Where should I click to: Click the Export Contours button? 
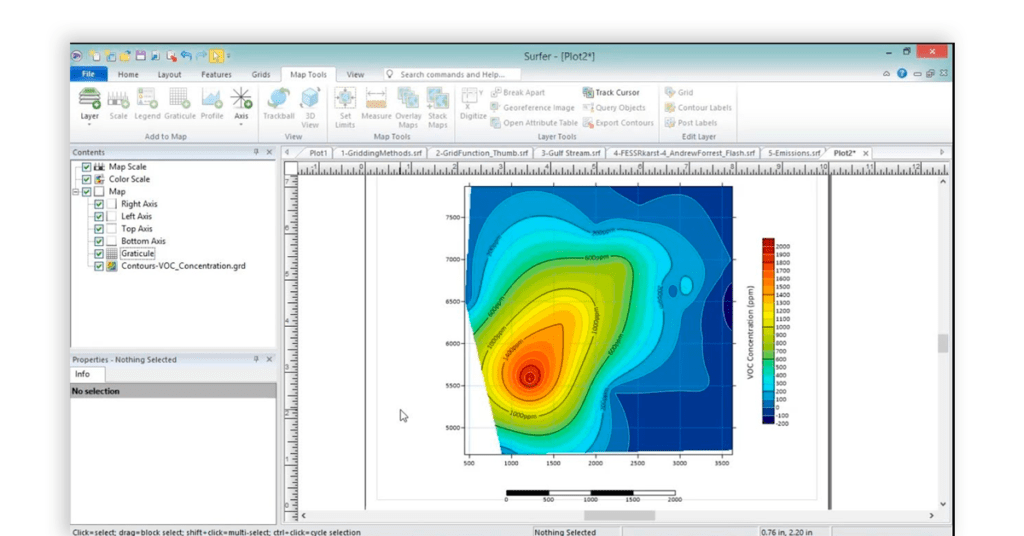tap(617, 123)
